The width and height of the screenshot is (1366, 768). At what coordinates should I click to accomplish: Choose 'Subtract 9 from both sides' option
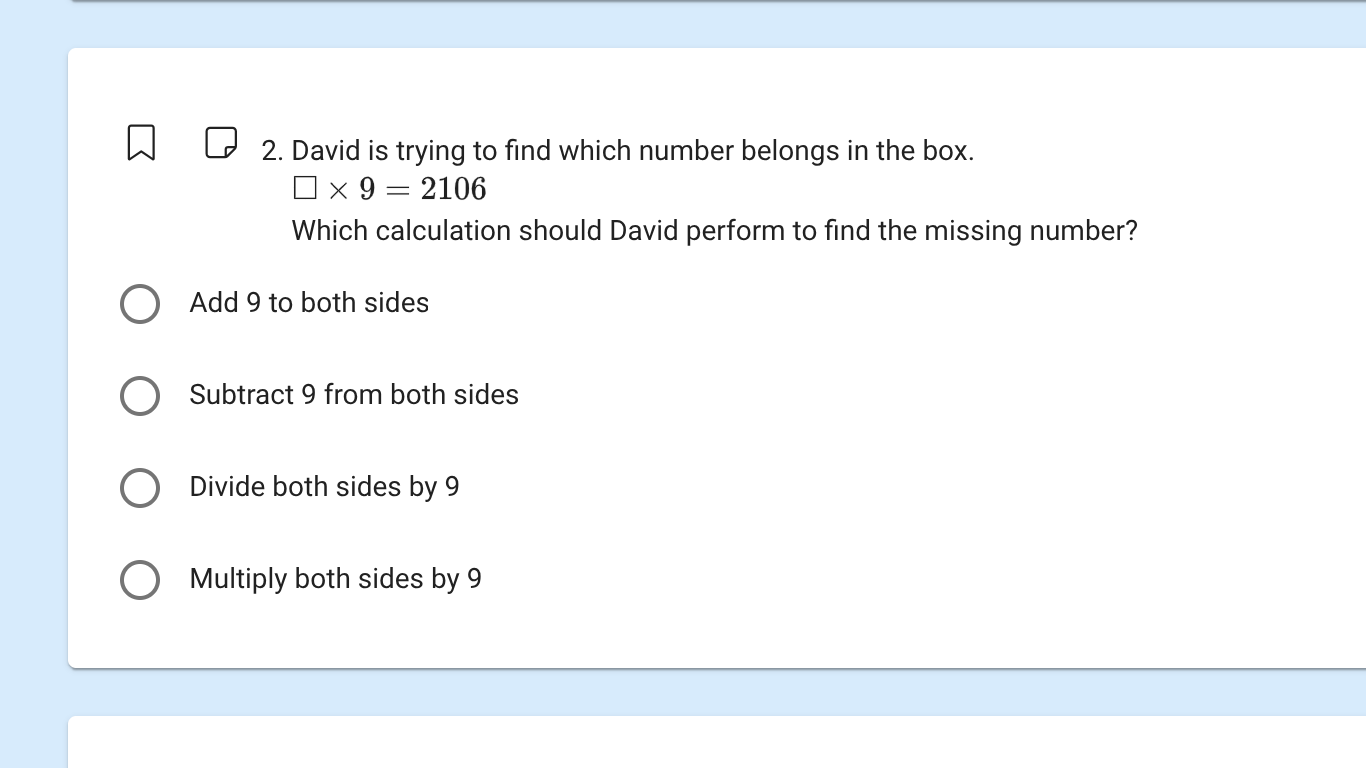(x=140, y=396)
